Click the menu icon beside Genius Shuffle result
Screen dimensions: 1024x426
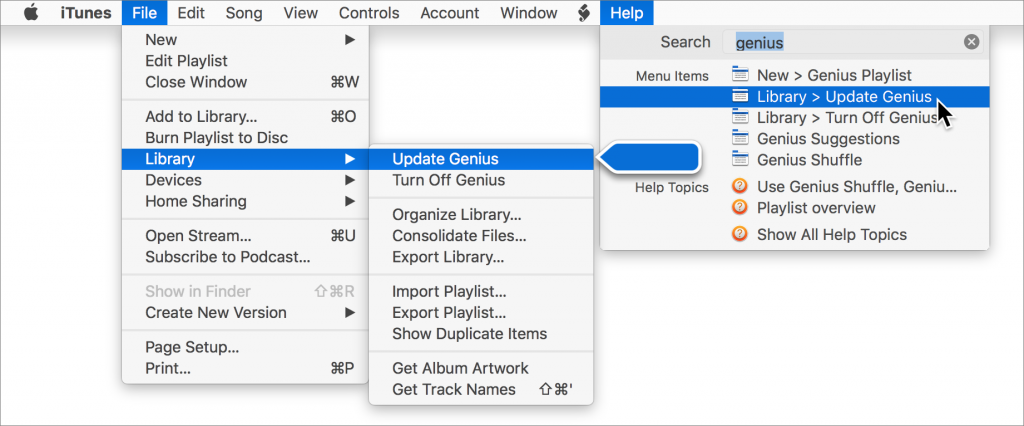pos(740,159)
